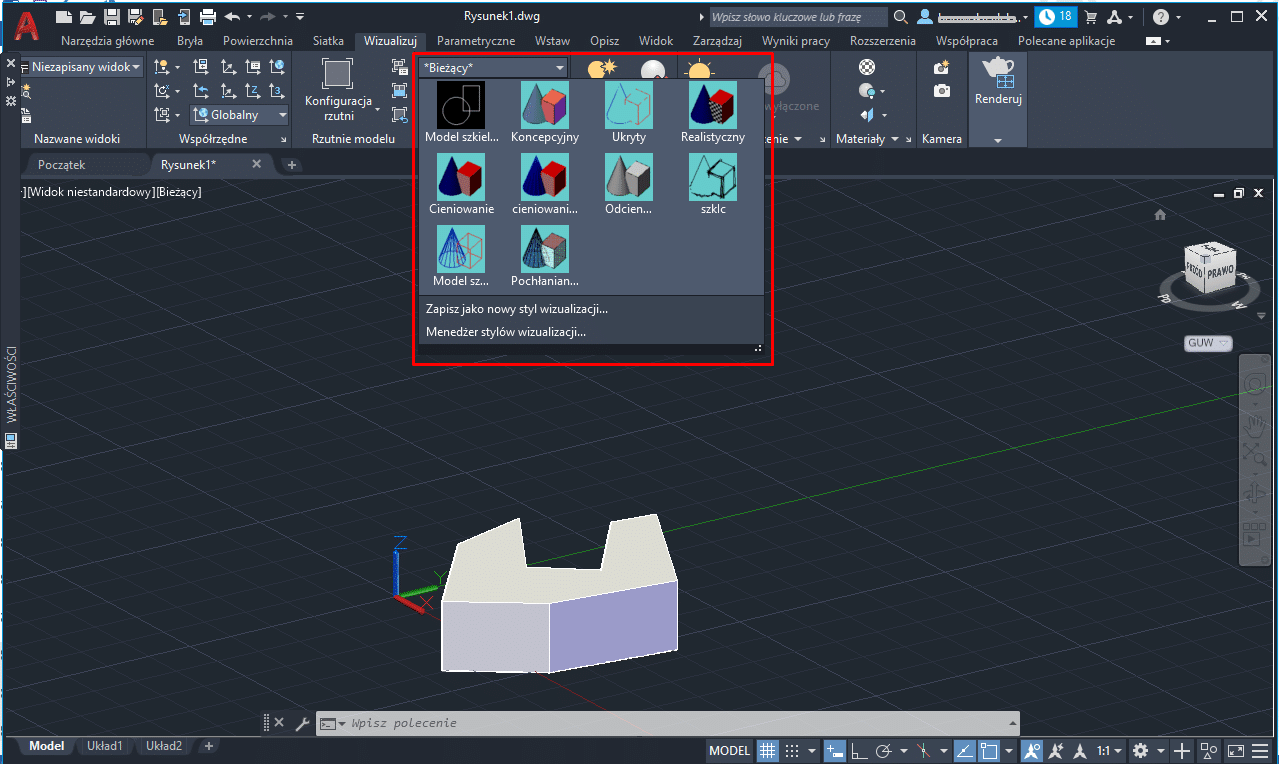1279x764 pixels.
Task: Click the create camera icon in Kamera panel
Action: [941, 67]
